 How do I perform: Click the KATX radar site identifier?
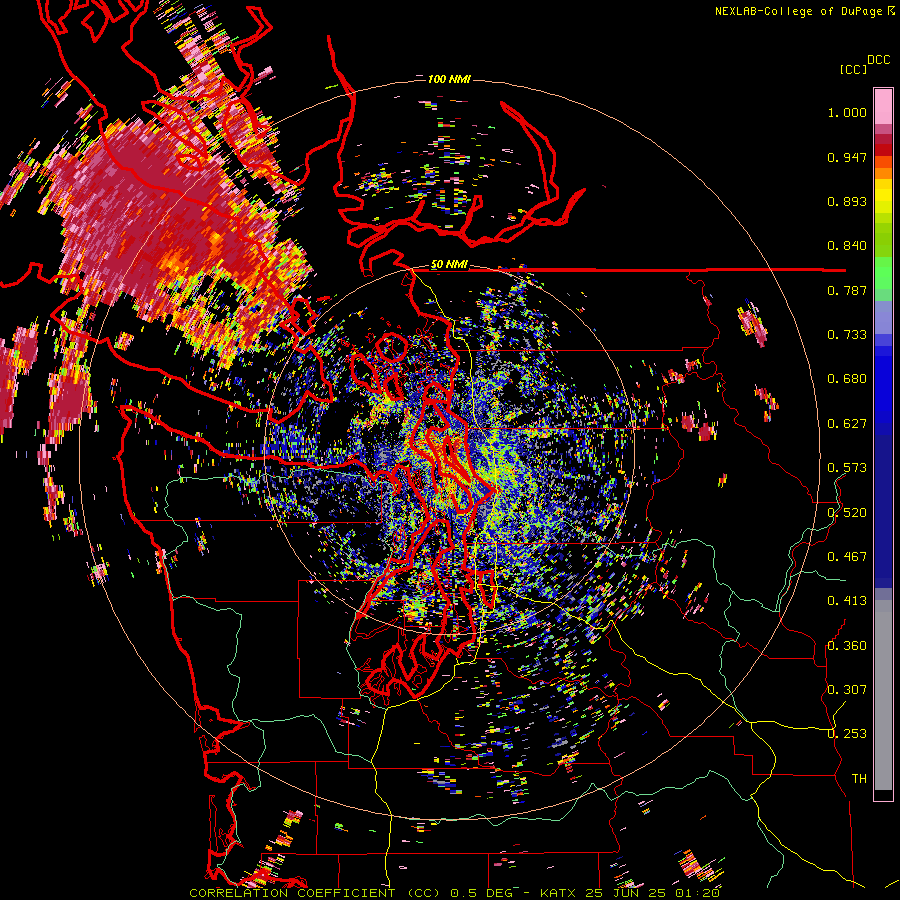tap(557, 893)
